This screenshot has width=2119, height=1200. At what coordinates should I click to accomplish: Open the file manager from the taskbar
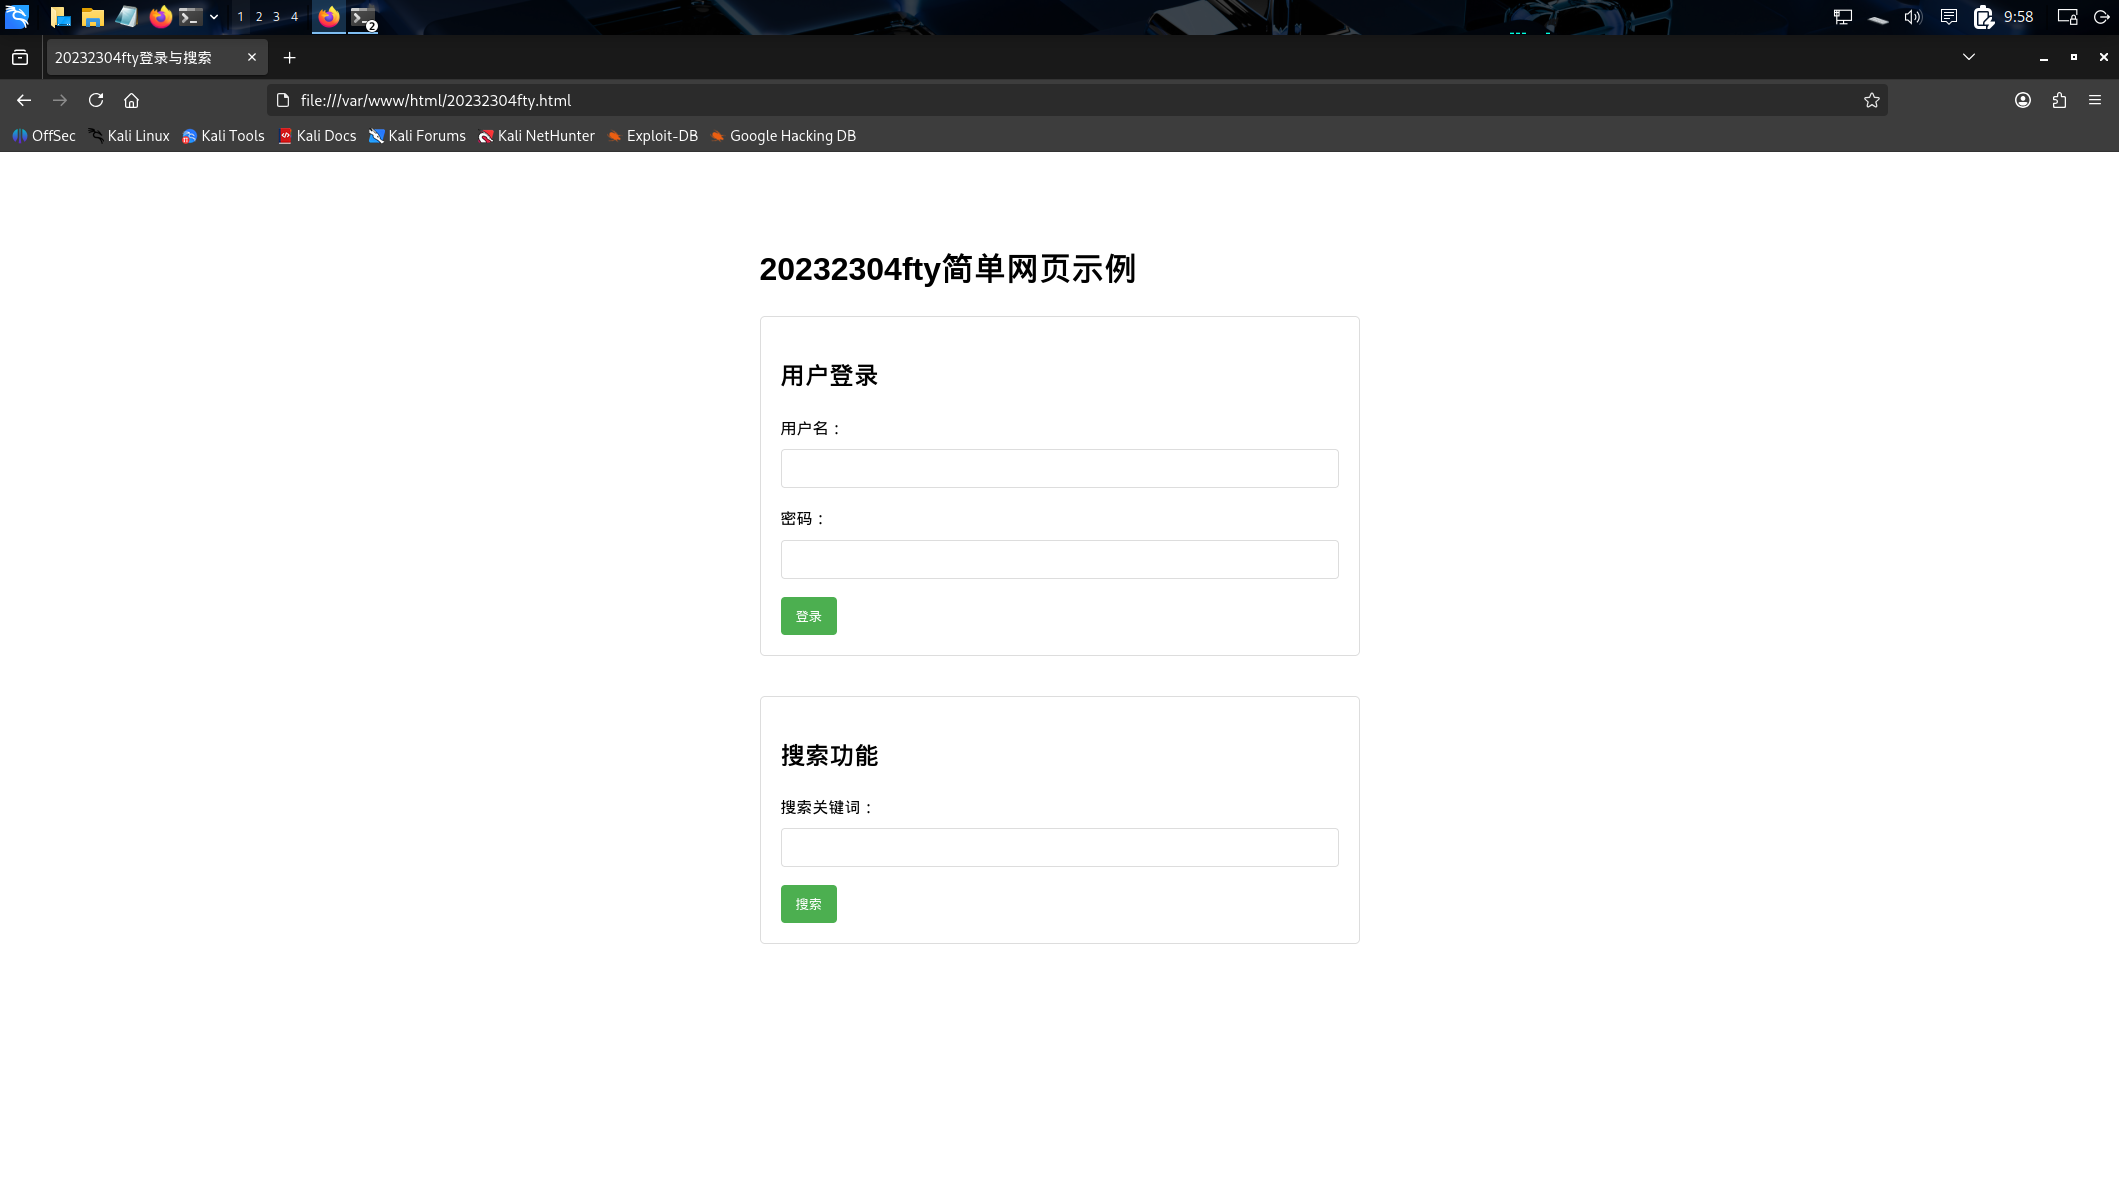[x=93, y=17]
